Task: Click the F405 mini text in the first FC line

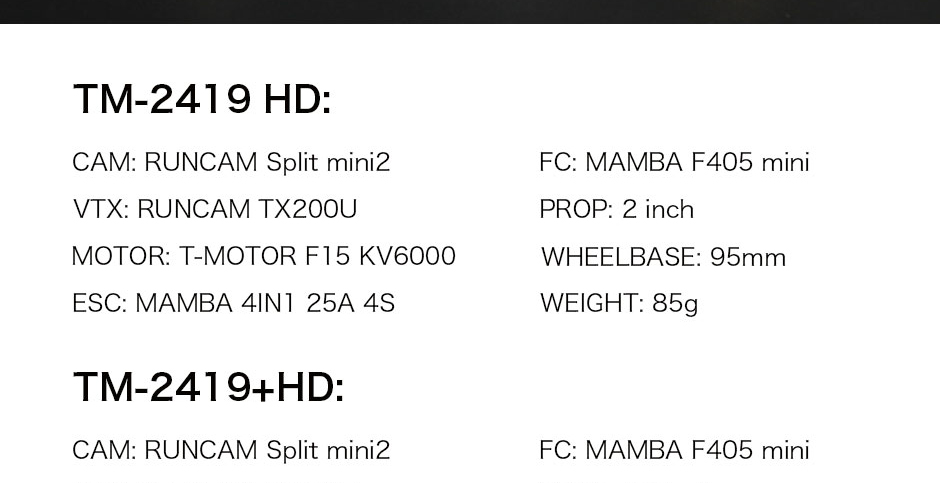Action: [750, 162]
